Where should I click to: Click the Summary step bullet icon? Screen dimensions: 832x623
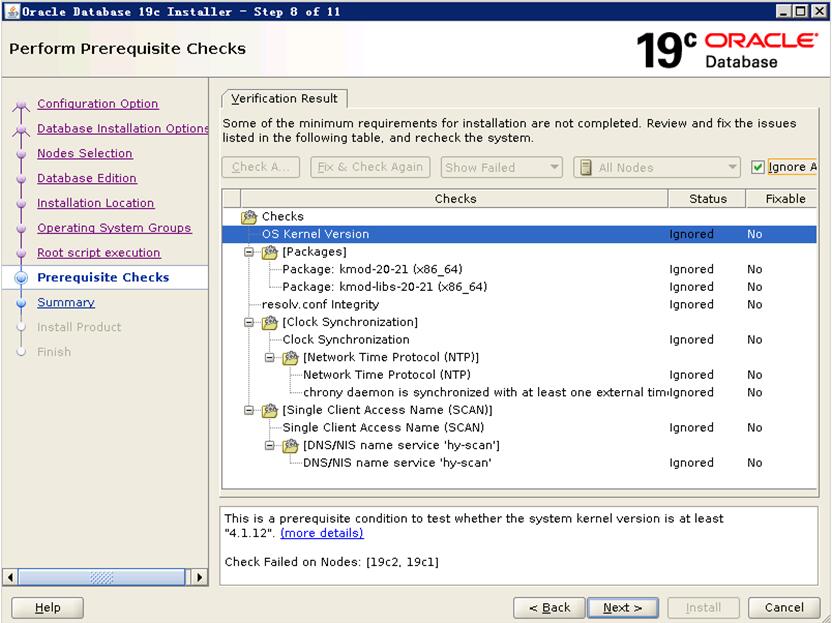(x=21, y=302)
